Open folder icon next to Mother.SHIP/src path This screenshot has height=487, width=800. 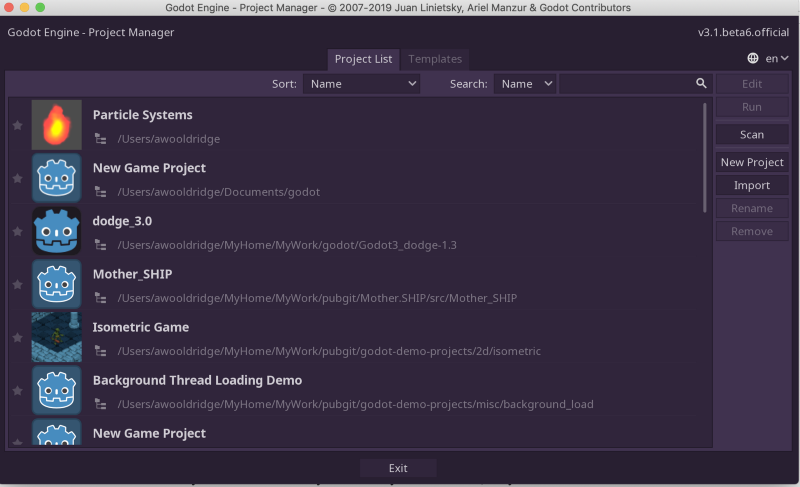(101, 298)
